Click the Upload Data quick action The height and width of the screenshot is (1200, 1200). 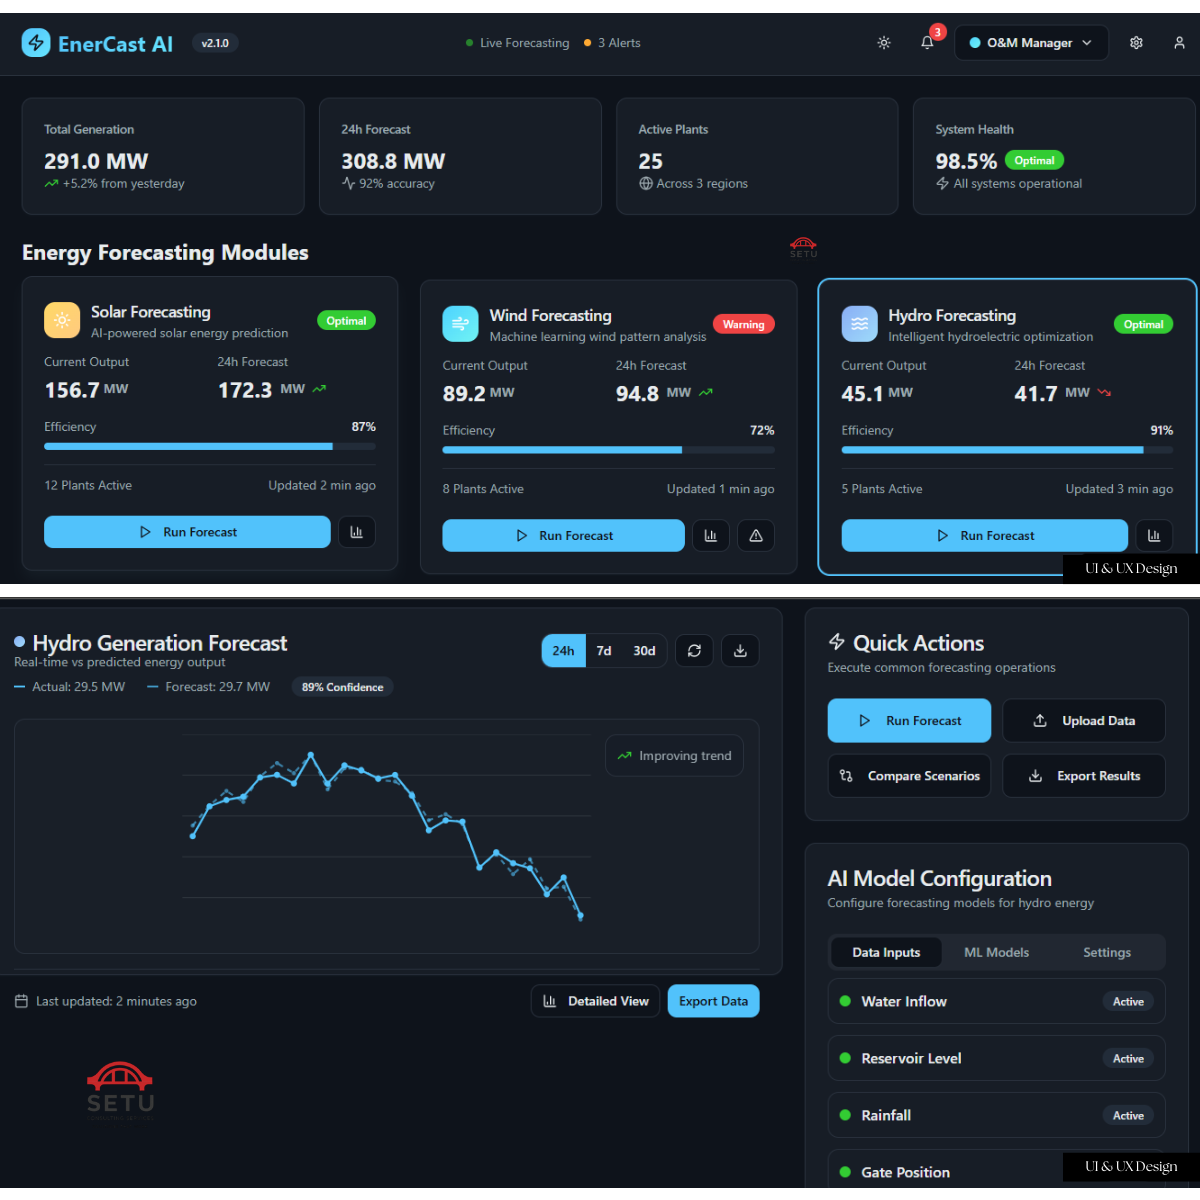click(x=1084, y=721)
